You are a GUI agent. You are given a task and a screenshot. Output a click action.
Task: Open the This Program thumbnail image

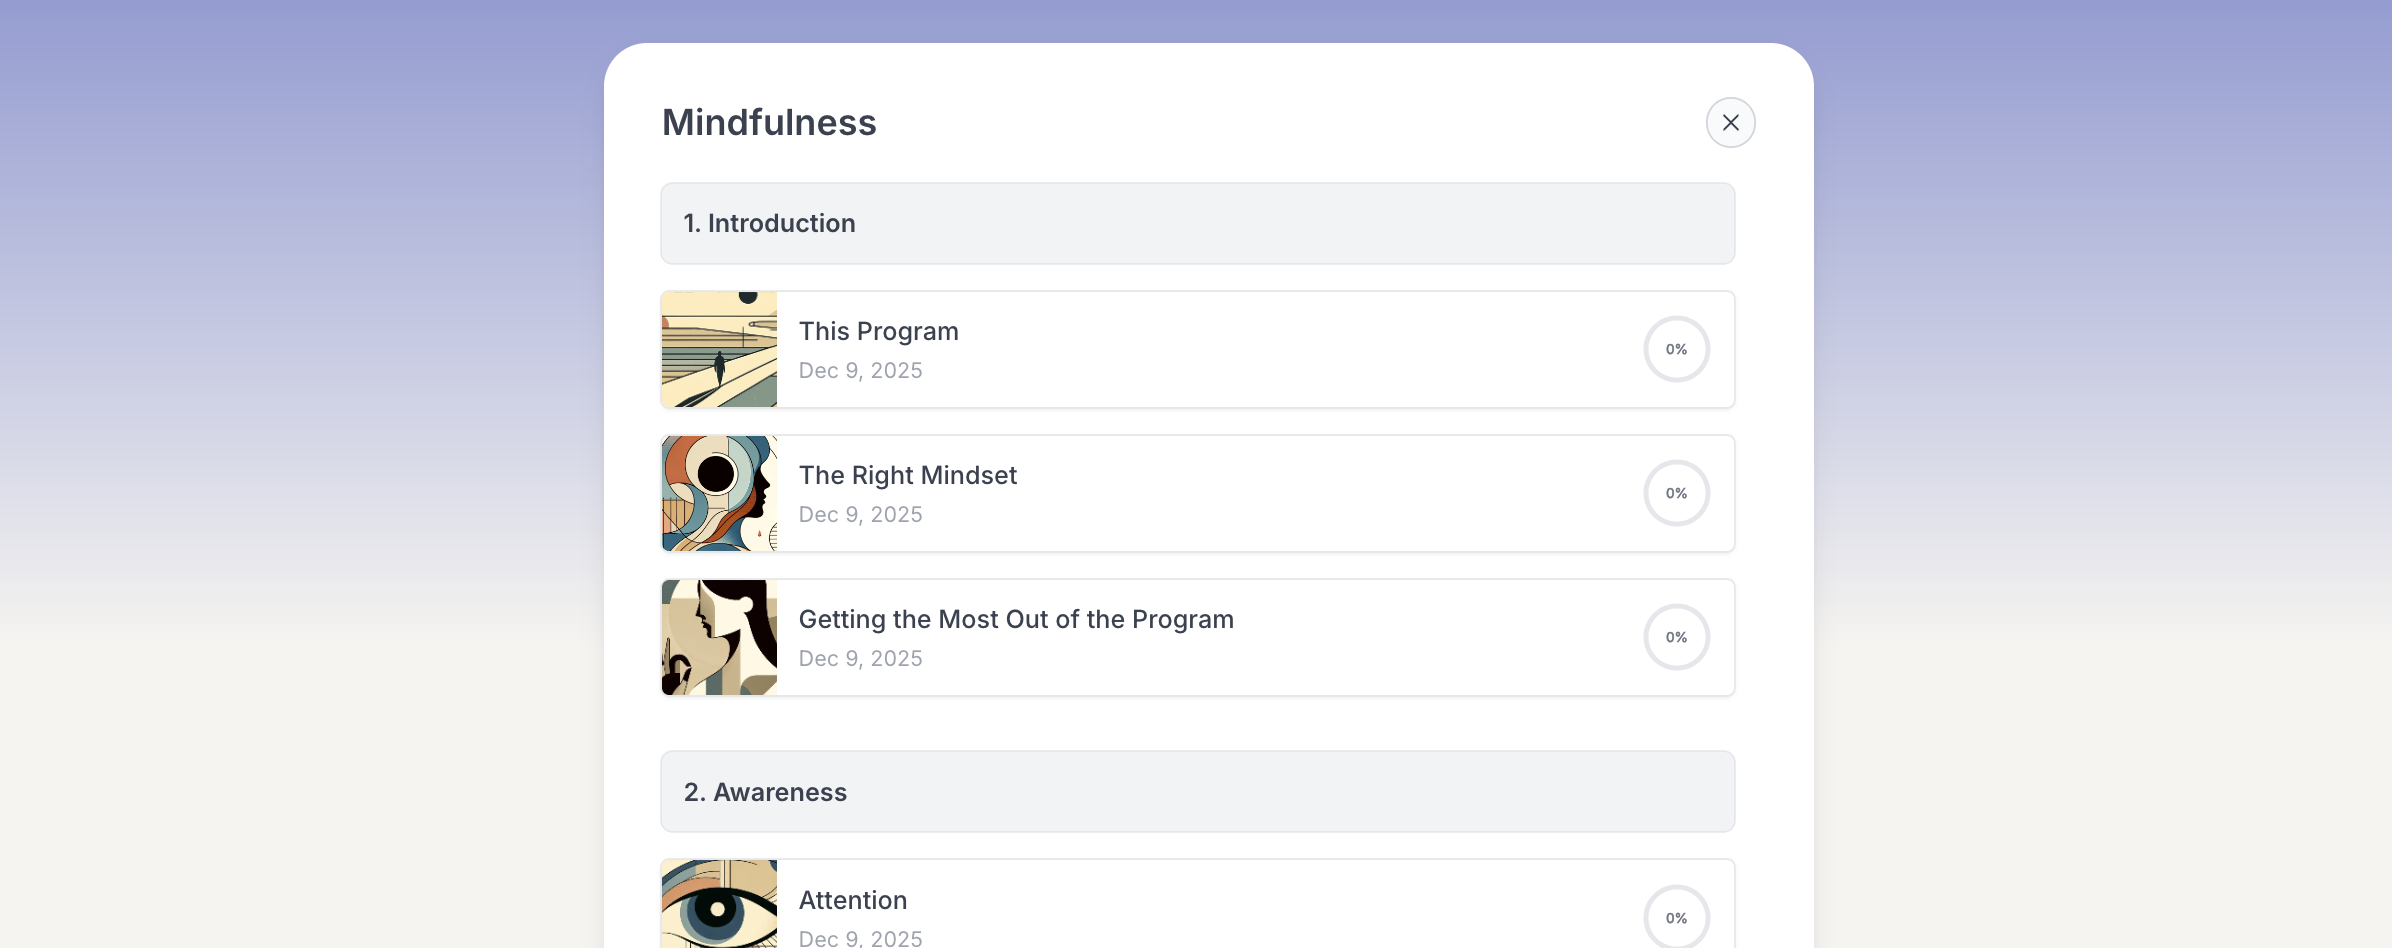pyautogui.click(x=719, y=349)
